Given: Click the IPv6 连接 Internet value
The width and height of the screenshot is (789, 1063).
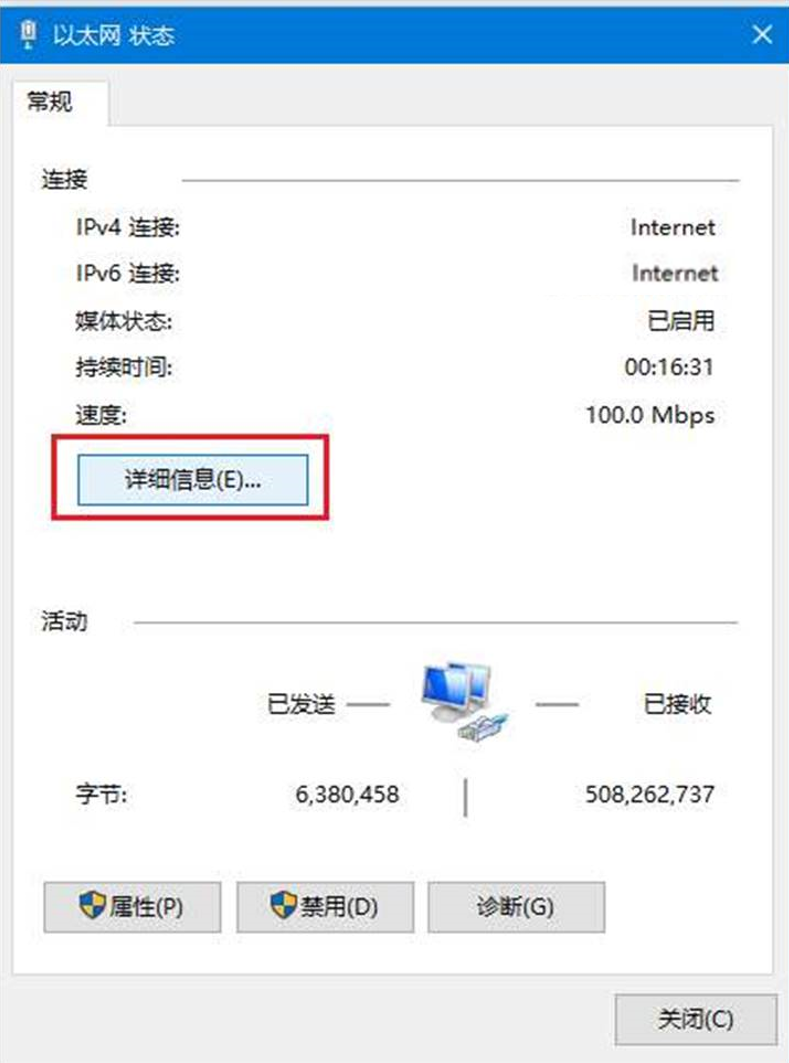Looking at the screenshot, I should 674,273.
